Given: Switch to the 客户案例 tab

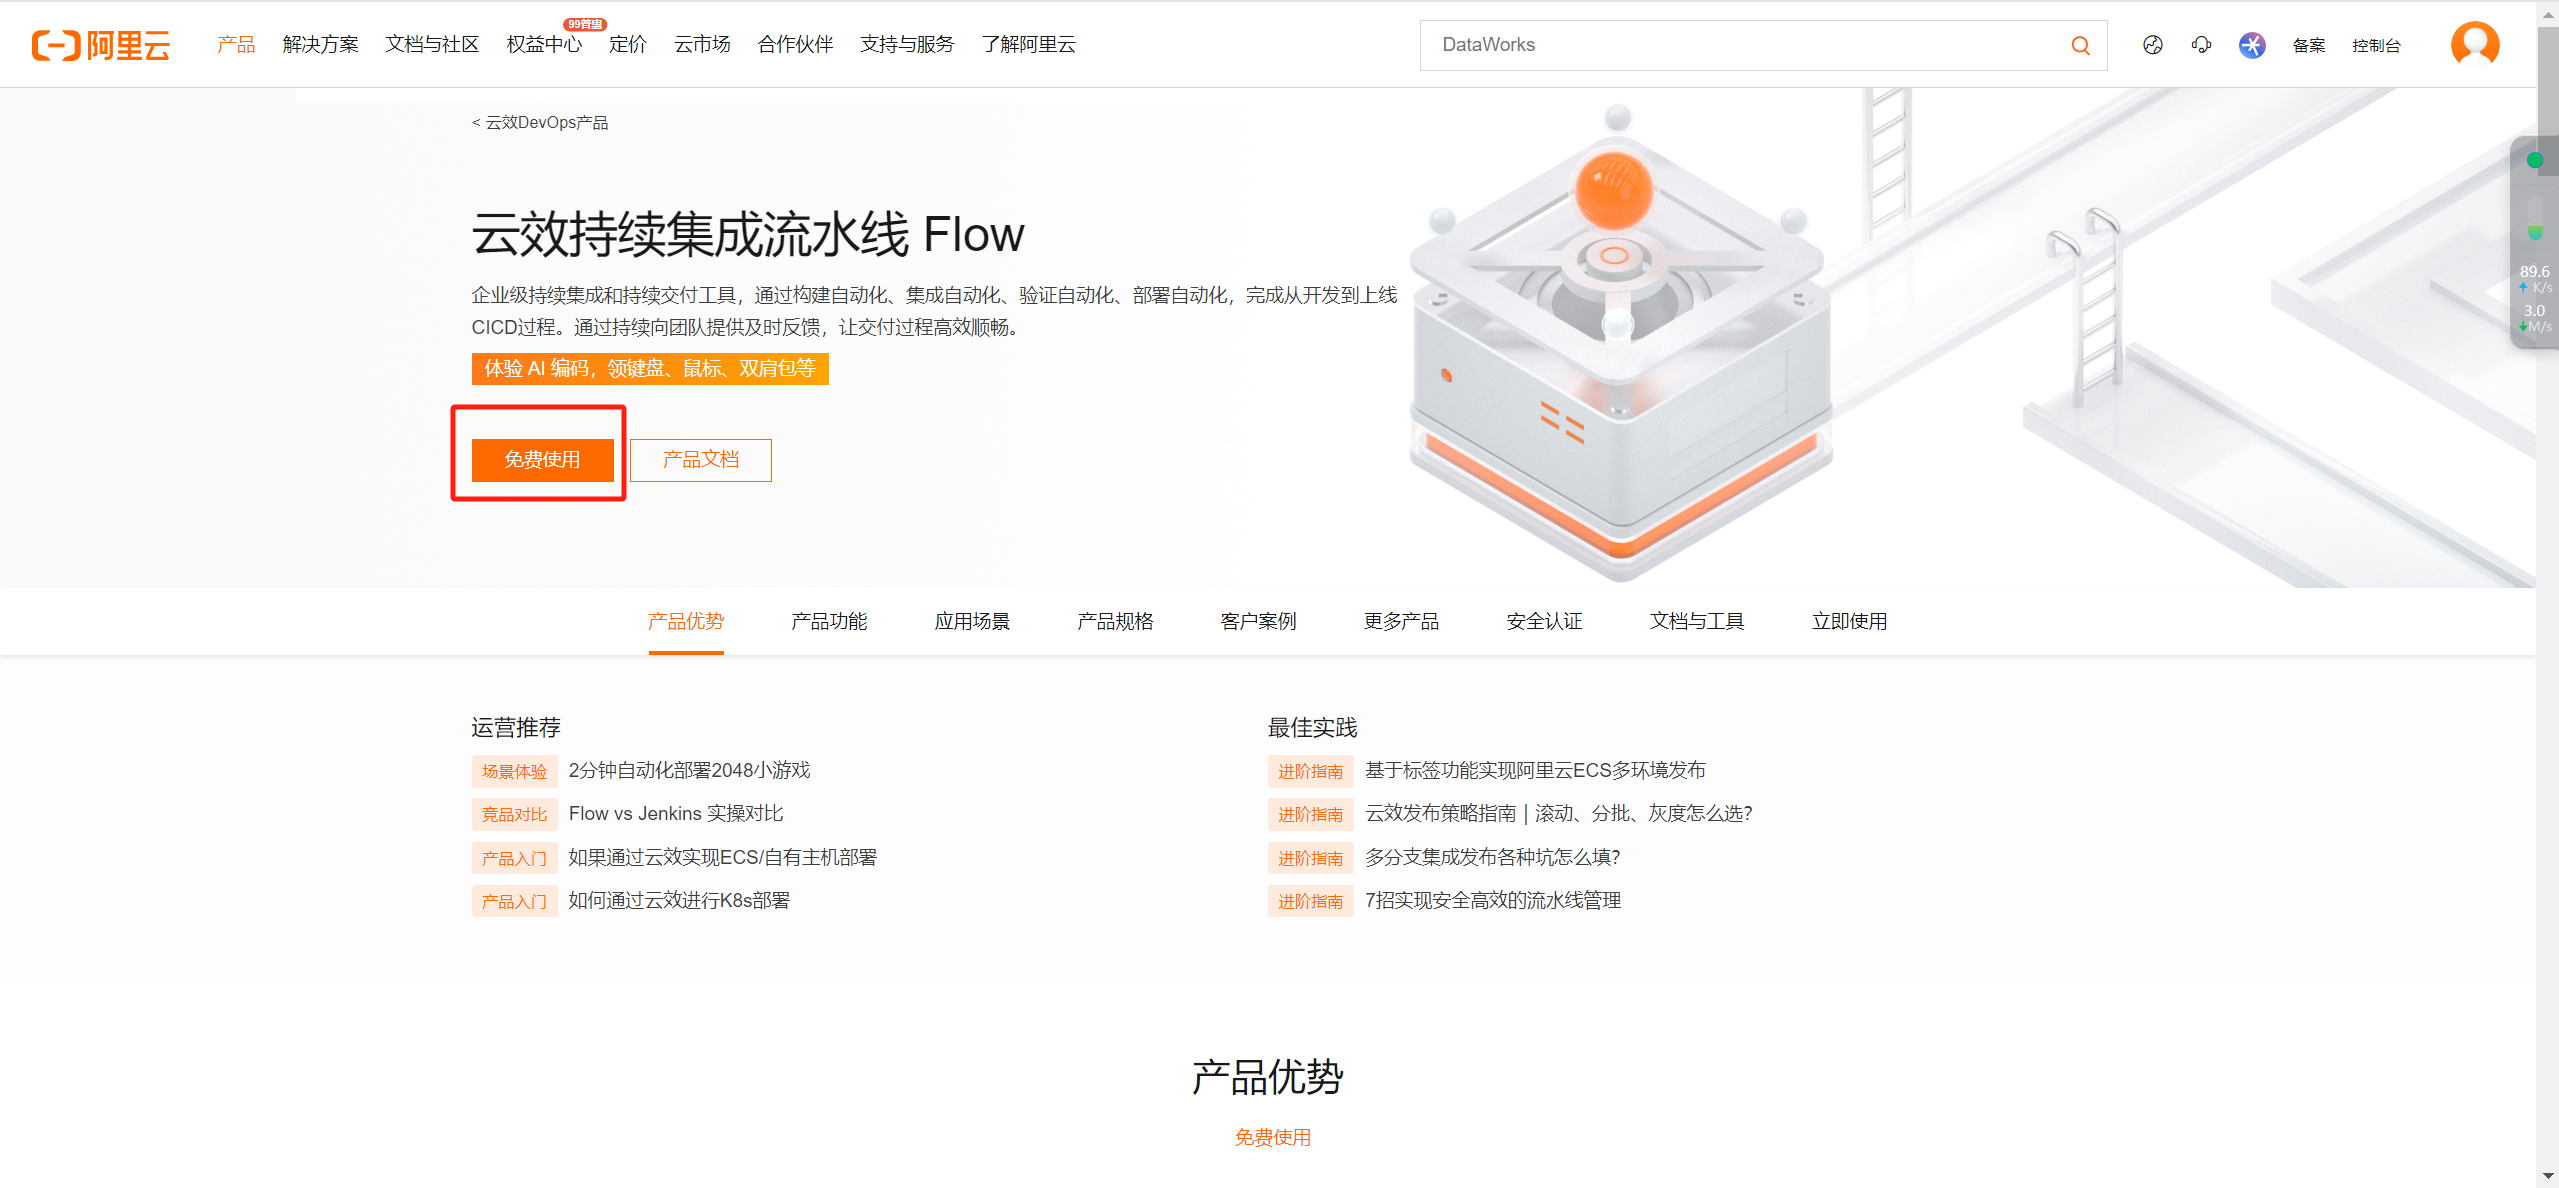Looking at the screenshot, I should [1258, 621].
